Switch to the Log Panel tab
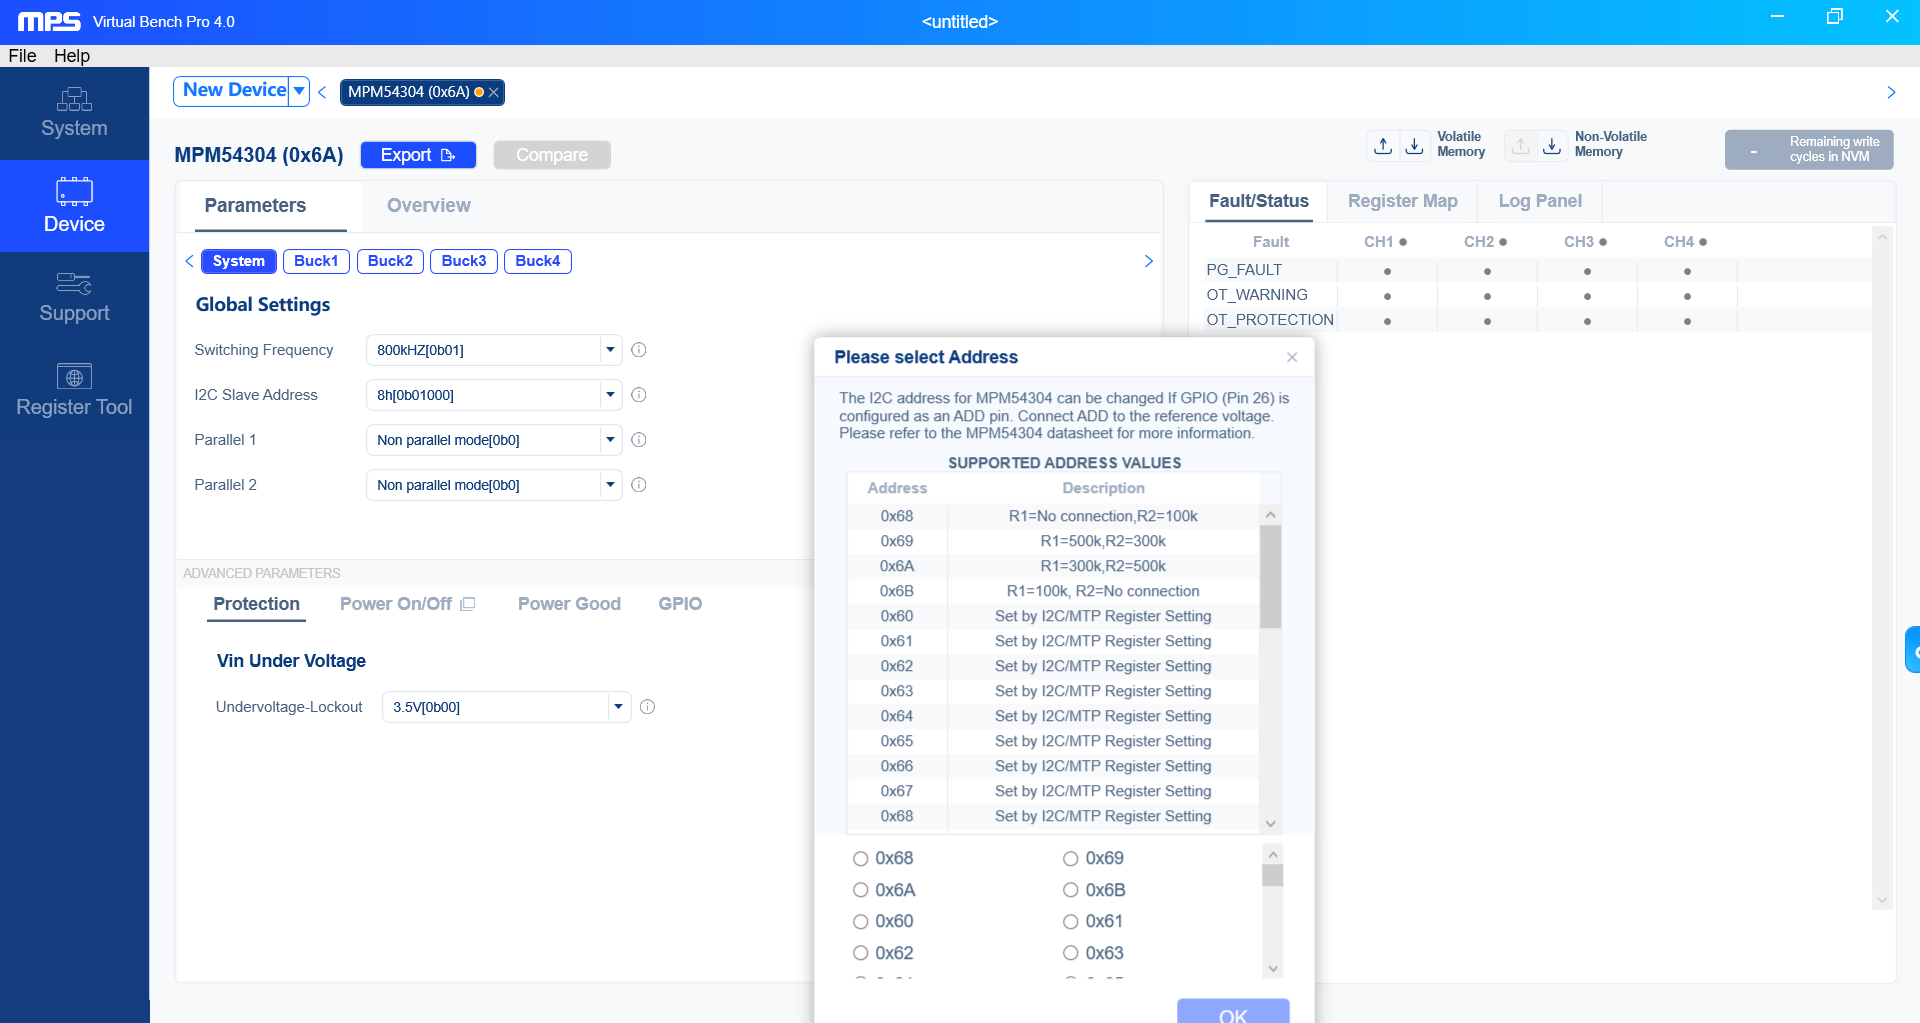The image size is (1920, 1023). click(x=1540, y=201)
